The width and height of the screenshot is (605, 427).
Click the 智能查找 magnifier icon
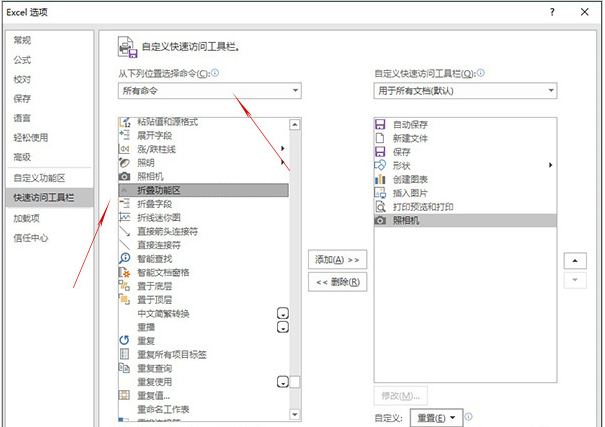tap(124, 258)
